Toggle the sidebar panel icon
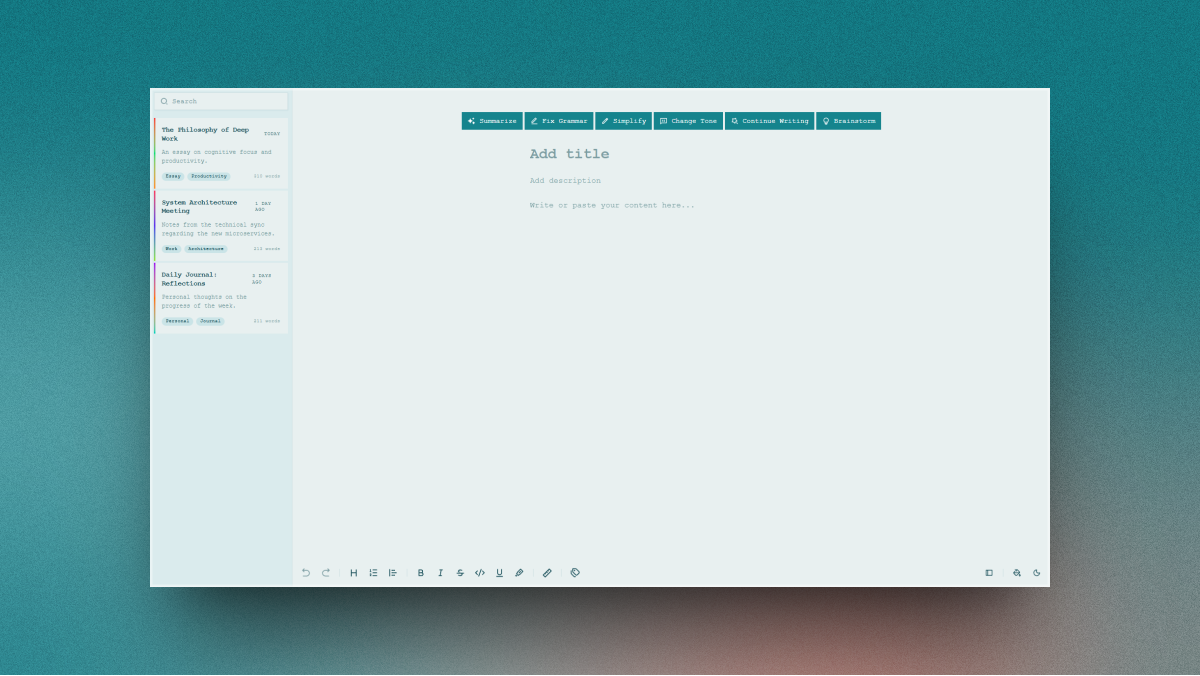This screenshot has height=676, width=1200. click(x=989, y=572)
